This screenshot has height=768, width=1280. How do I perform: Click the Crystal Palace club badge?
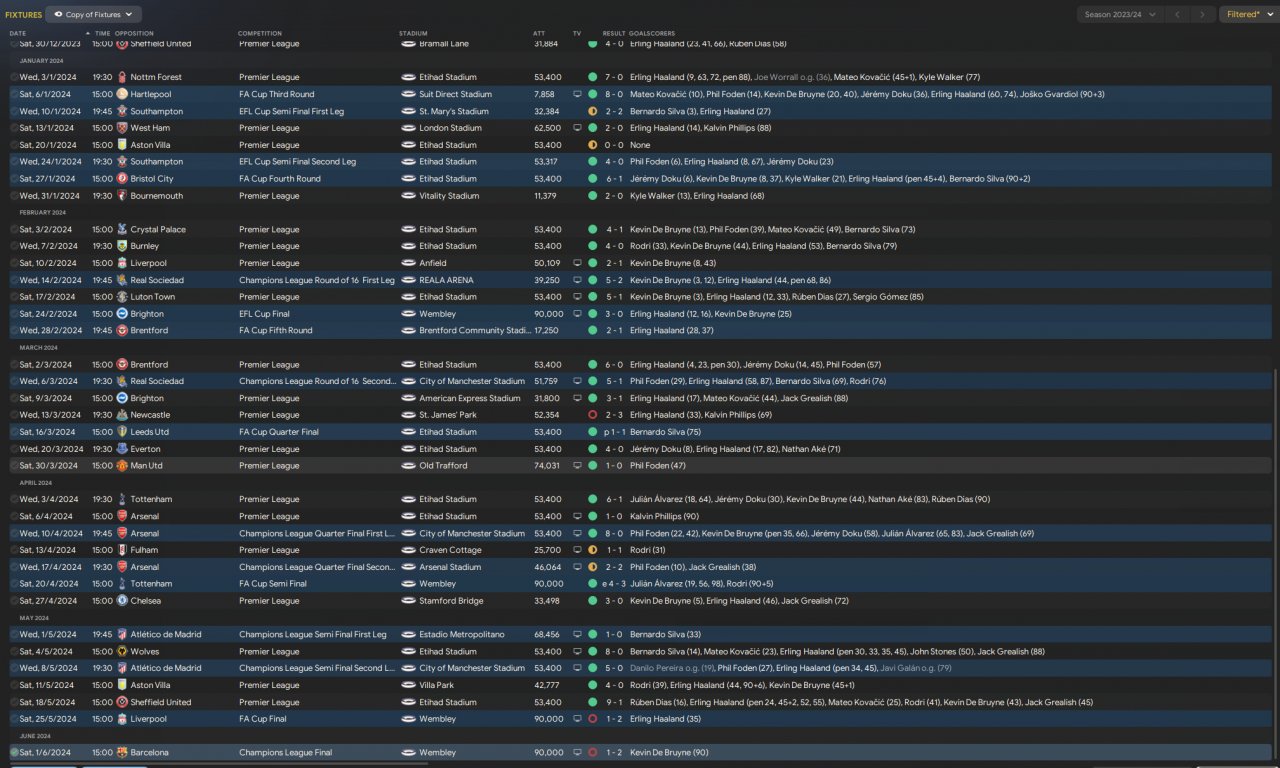click(122, 229)
